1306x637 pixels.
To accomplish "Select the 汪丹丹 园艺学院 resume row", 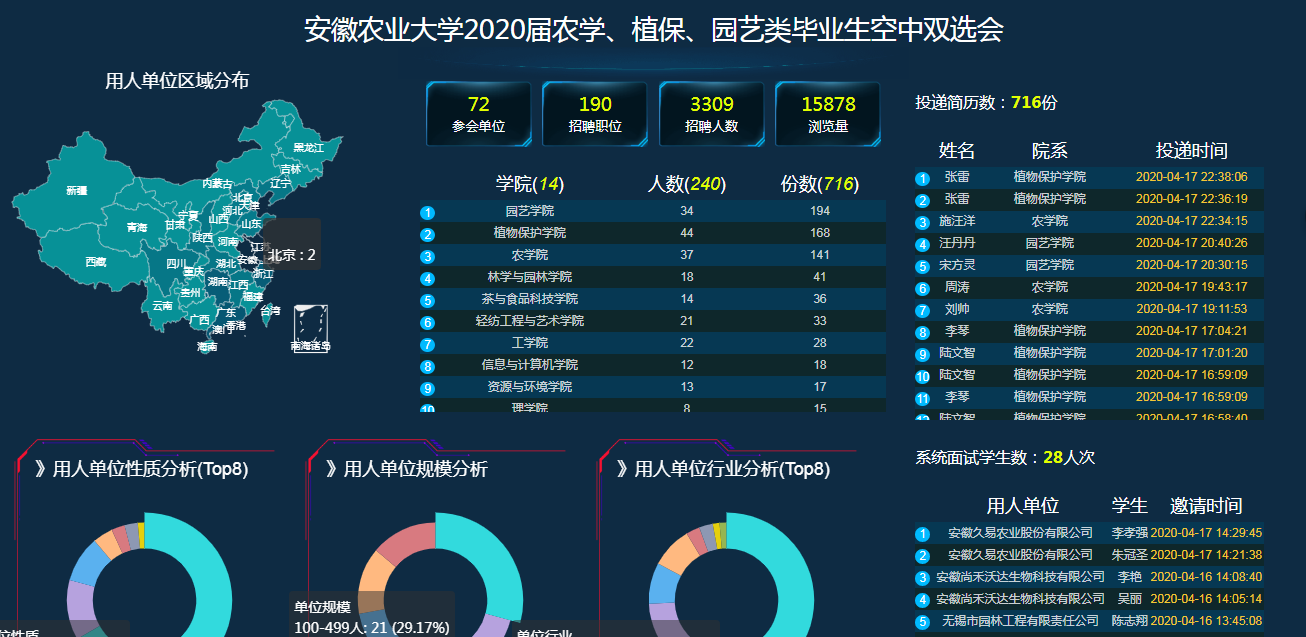I will click(1089, 243).
